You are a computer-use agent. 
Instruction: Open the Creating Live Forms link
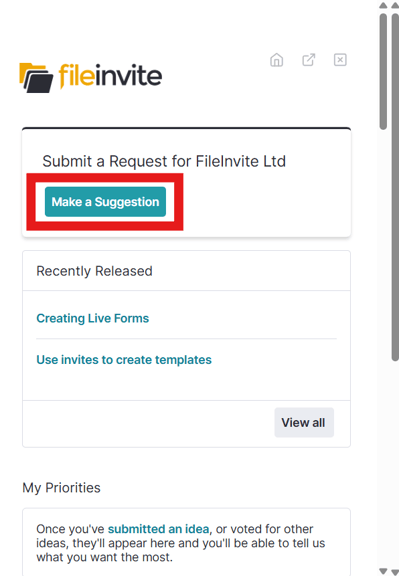pos(93,318)
